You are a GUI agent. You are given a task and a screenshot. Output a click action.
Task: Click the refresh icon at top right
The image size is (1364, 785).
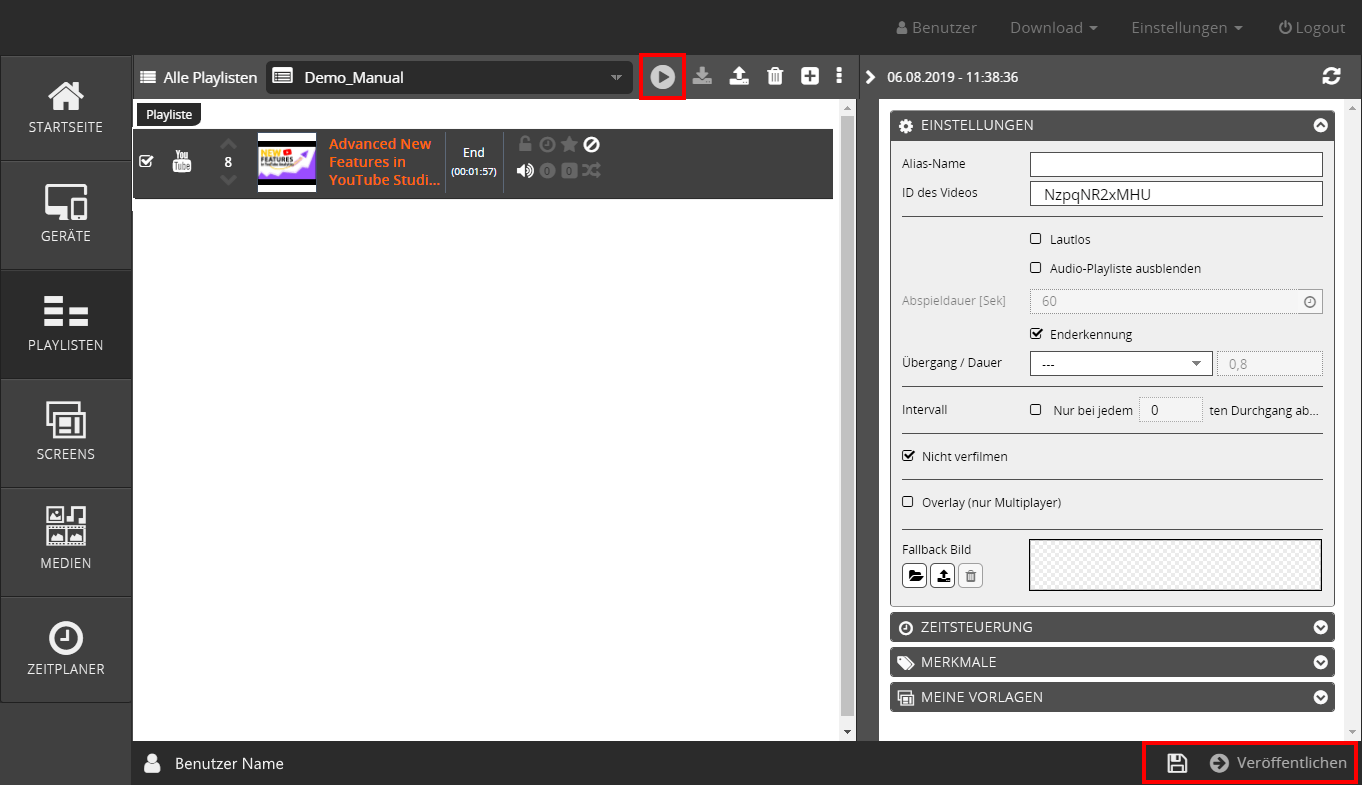[x=1331, y=77]
